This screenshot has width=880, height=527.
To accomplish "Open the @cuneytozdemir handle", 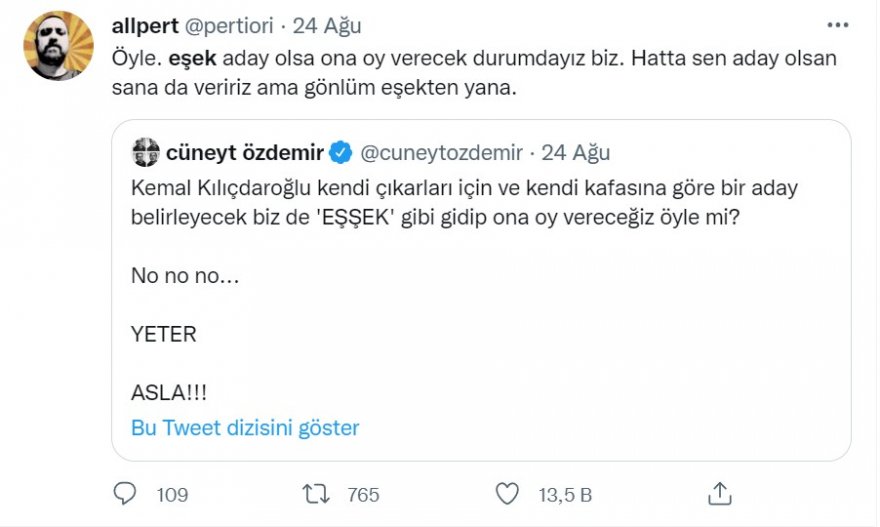I will point(441,153).
